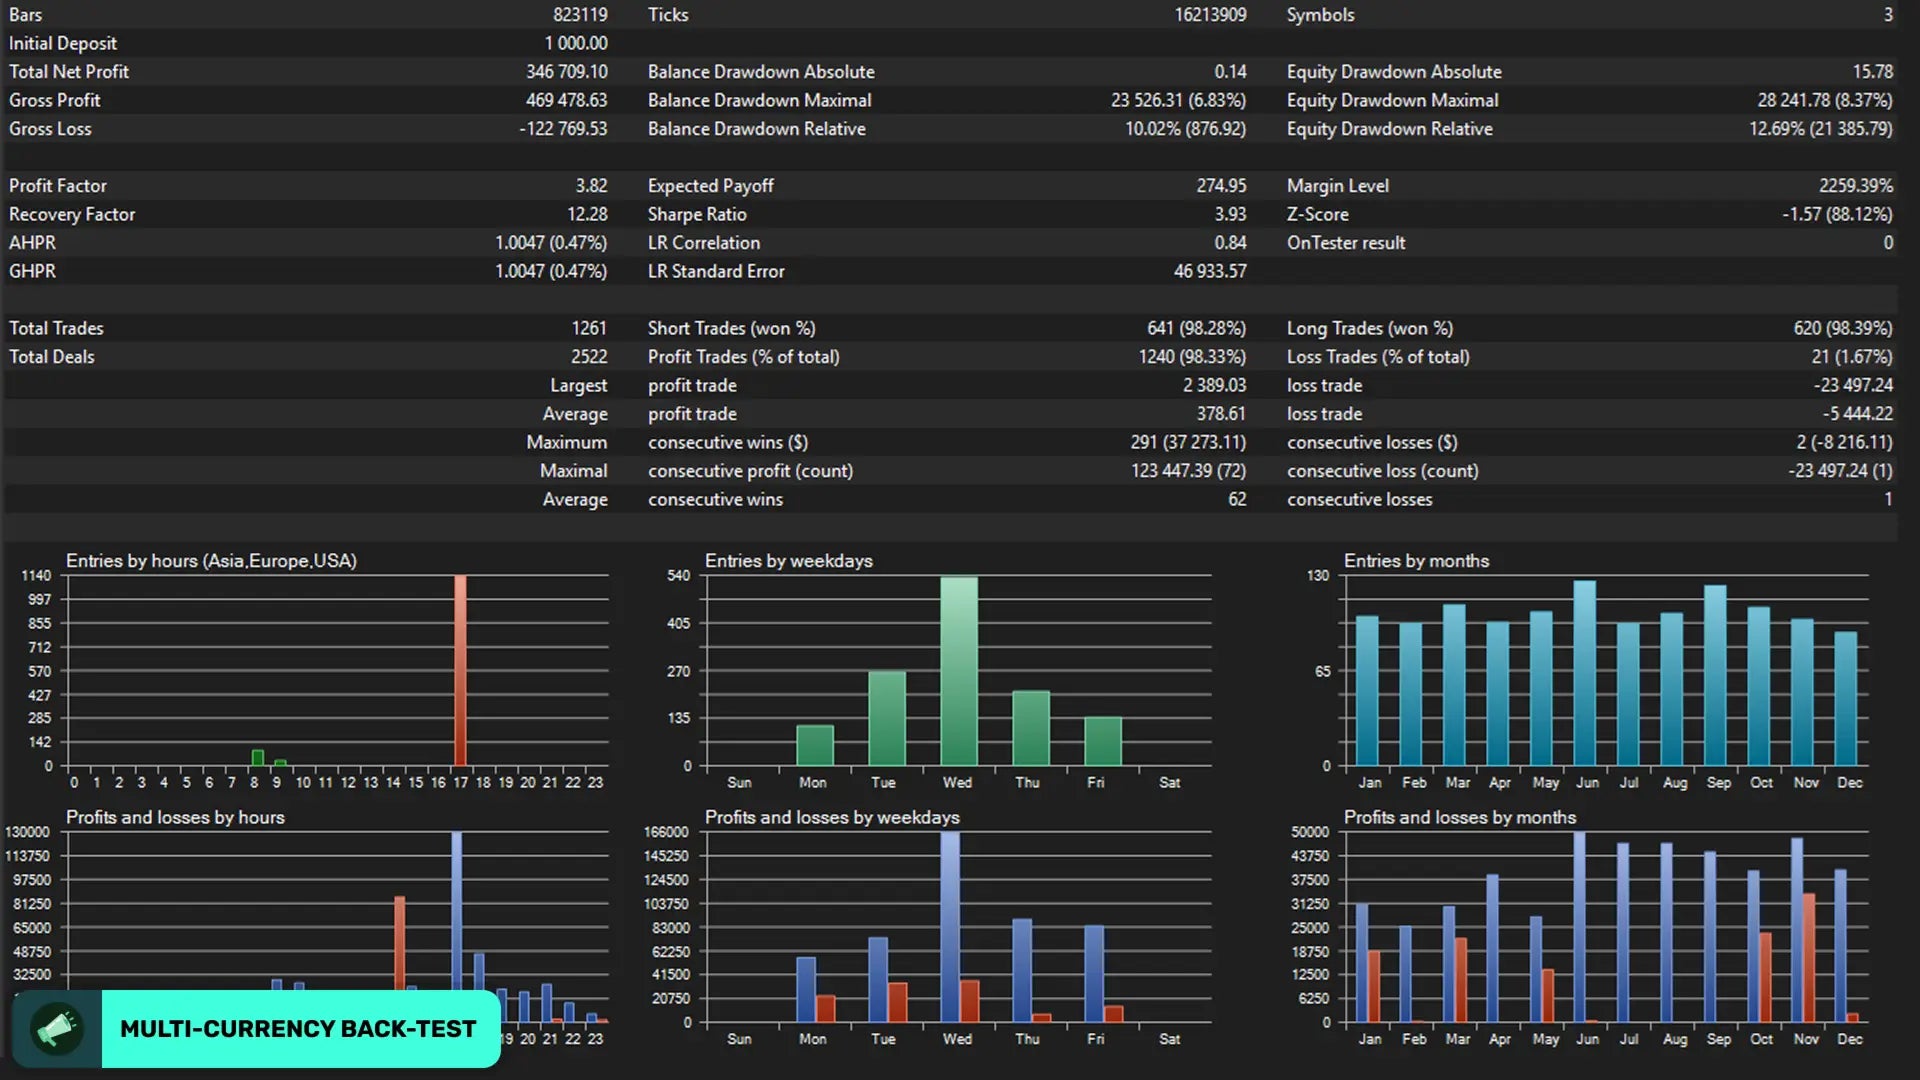Click the Bars count 823119

click(580, 15)
